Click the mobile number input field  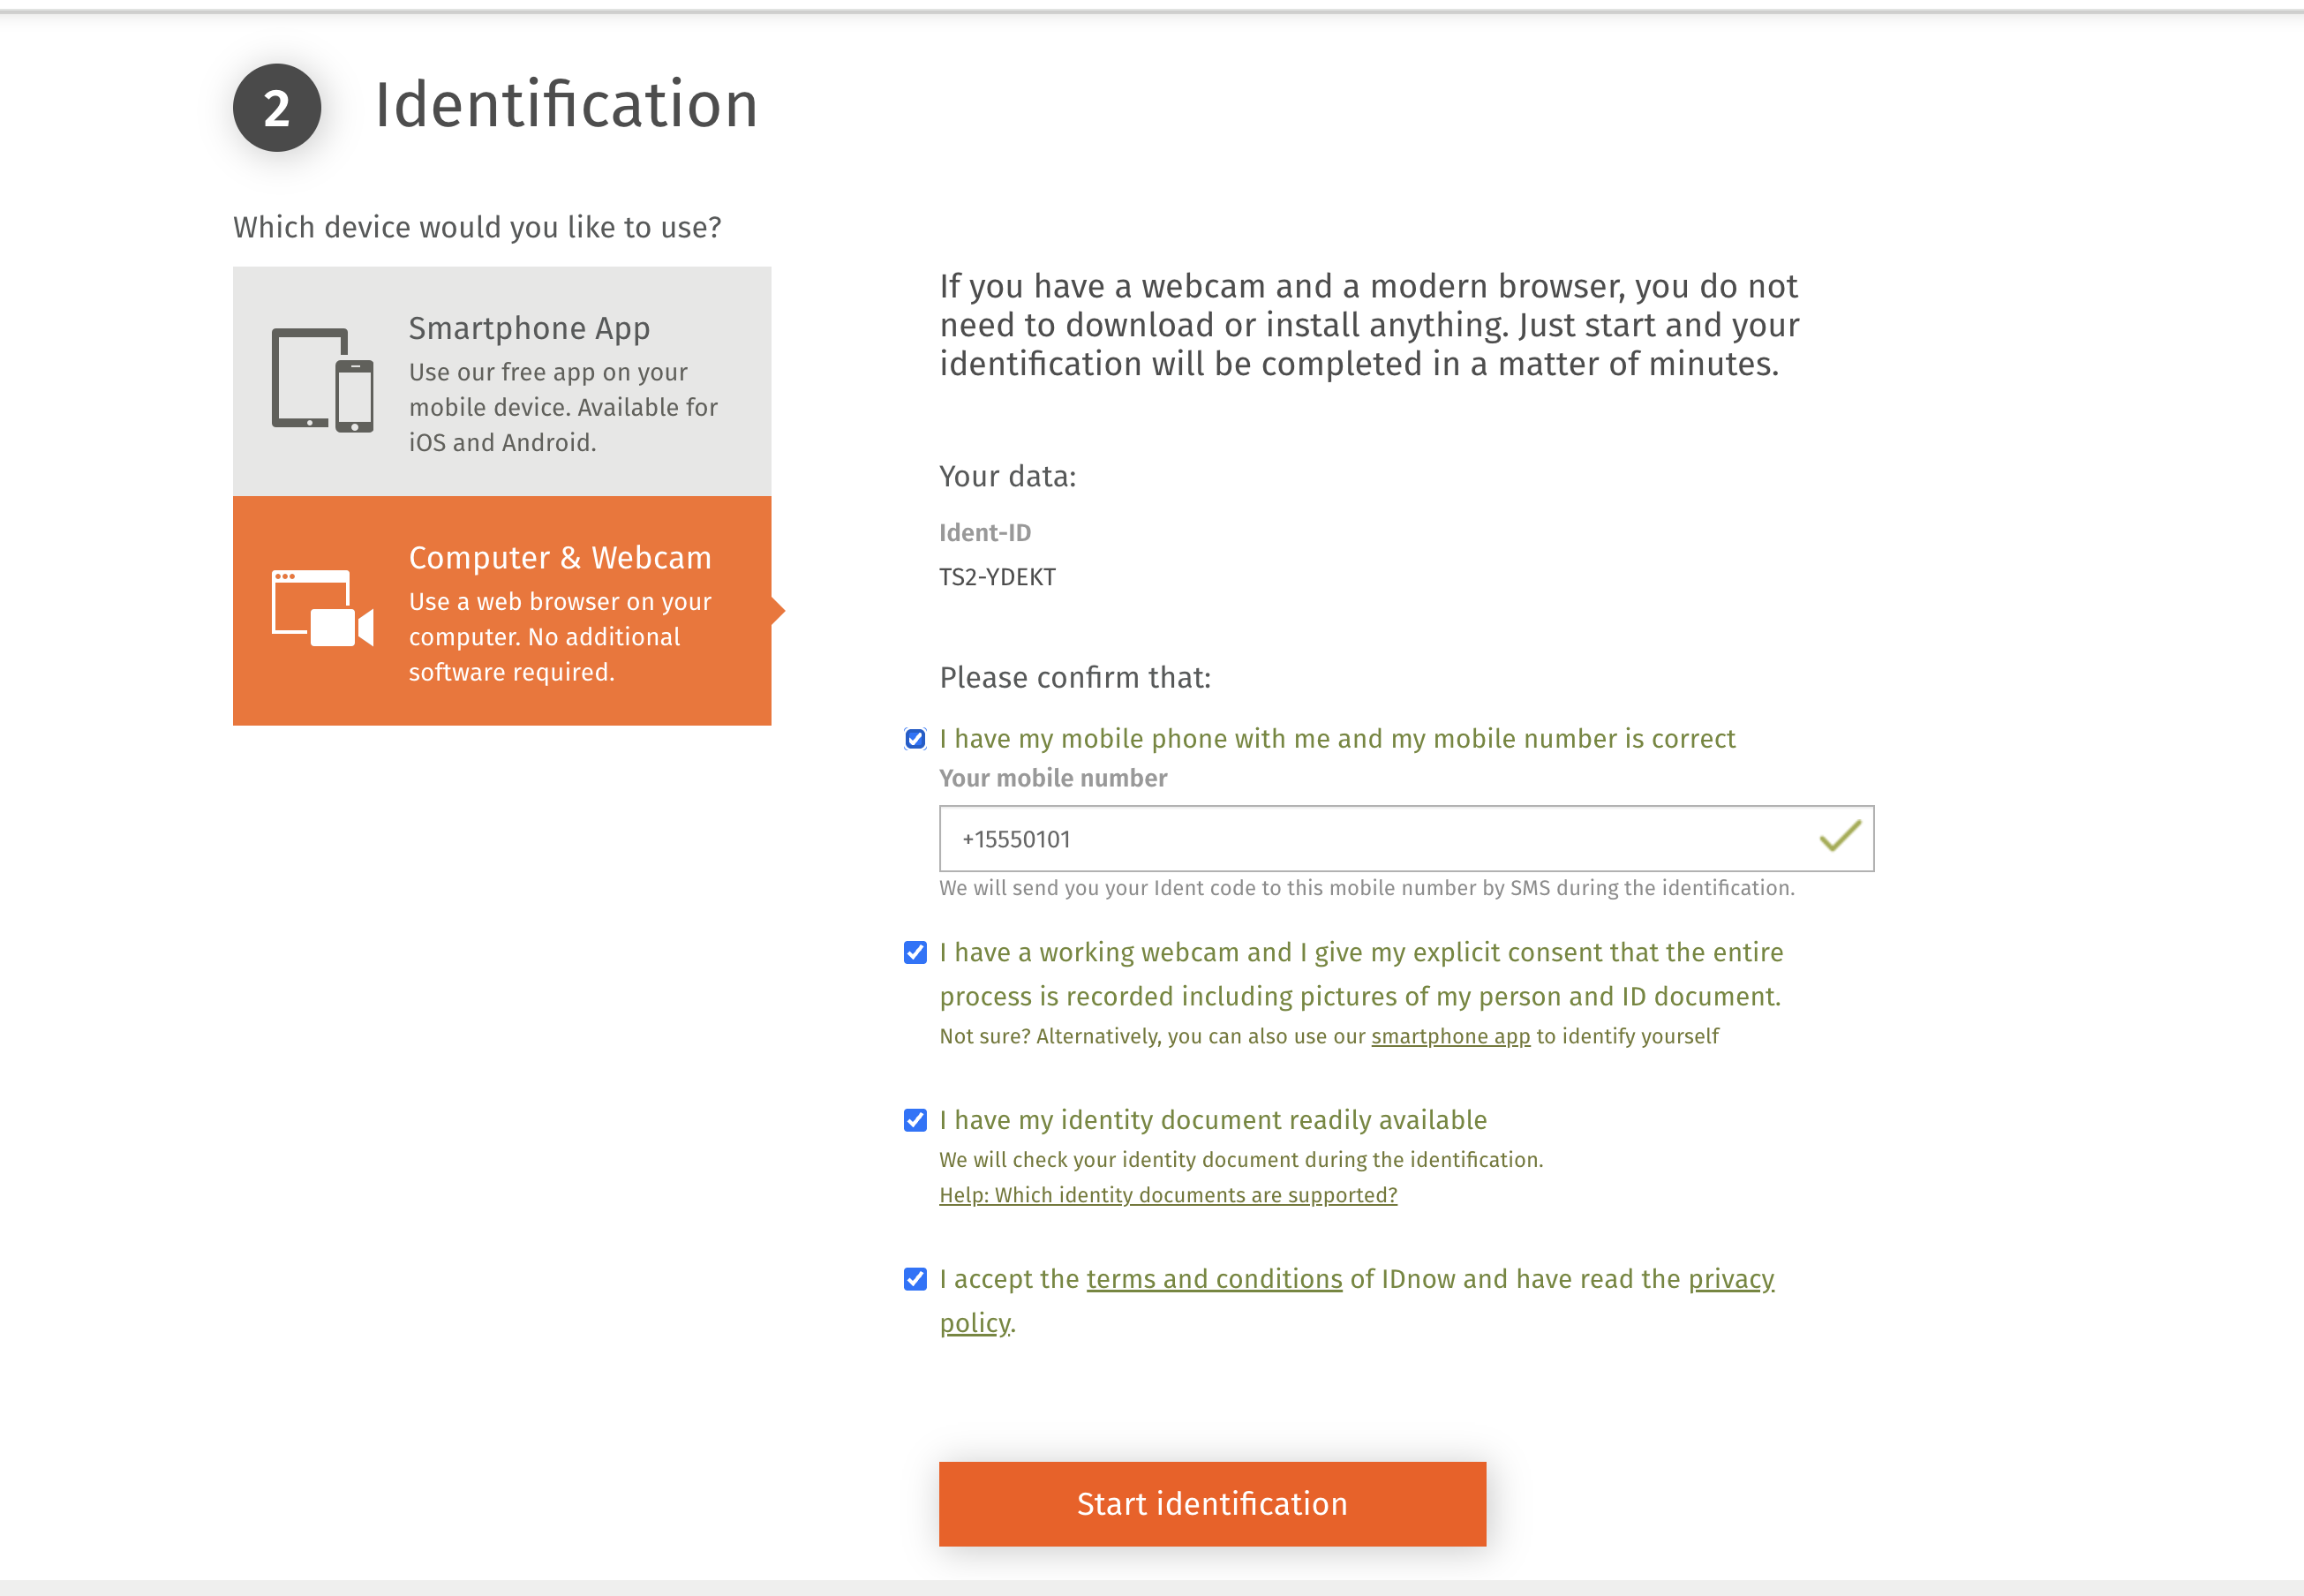(1380, 839)
